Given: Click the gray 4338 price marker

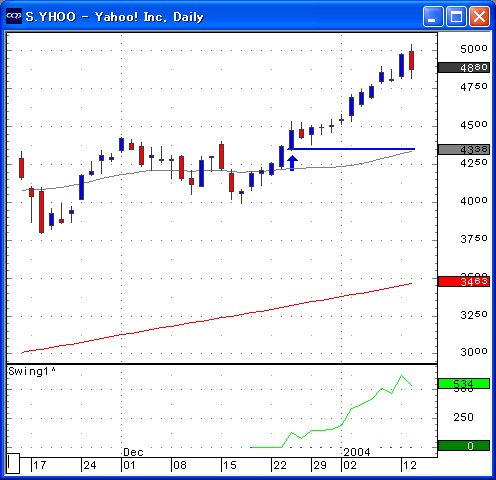Looking at the screenshot, I should point(464,149).
